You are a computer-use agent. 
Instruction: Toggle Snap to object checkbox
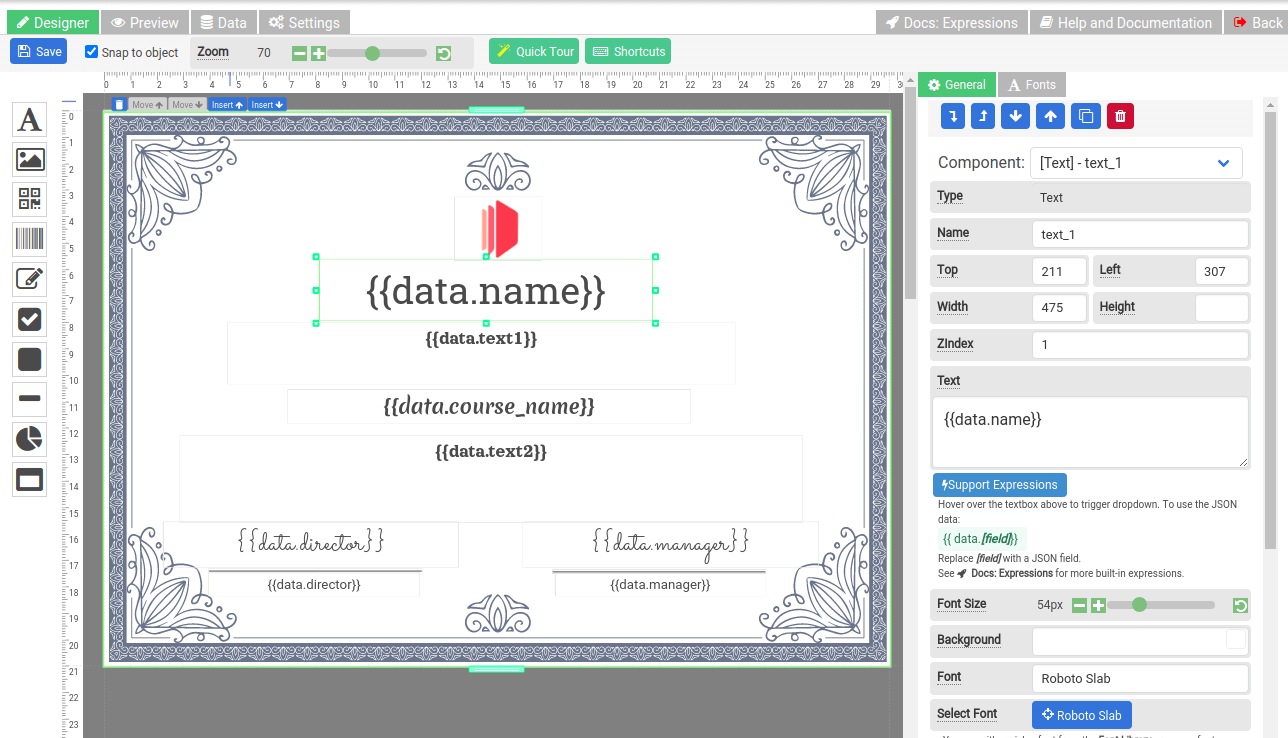coord(92,52)
